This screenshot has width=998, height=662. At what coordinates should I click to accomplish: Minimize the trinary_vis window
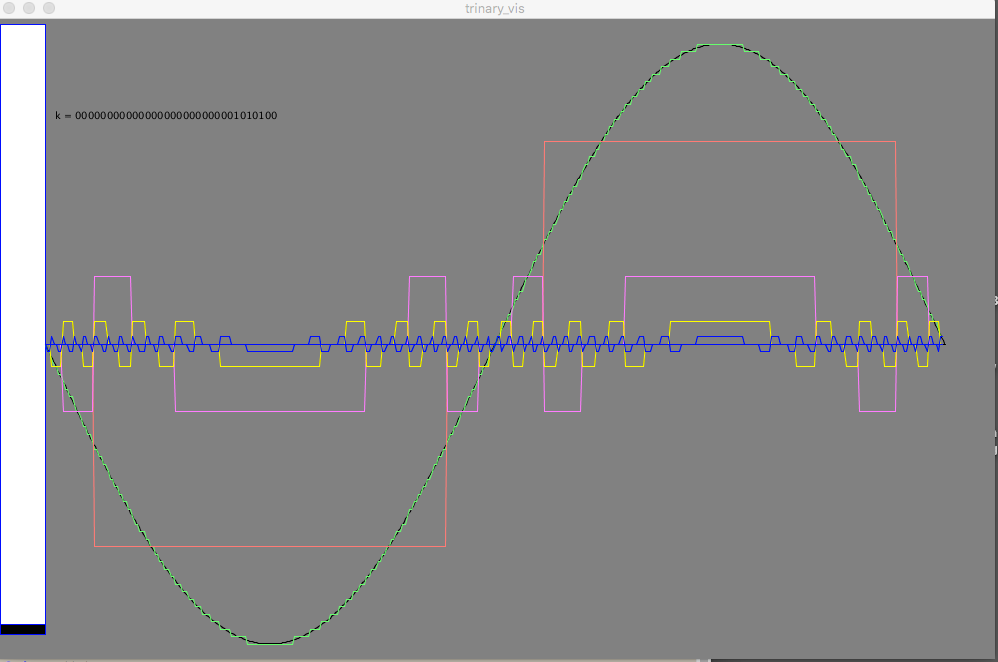[29, 8]
